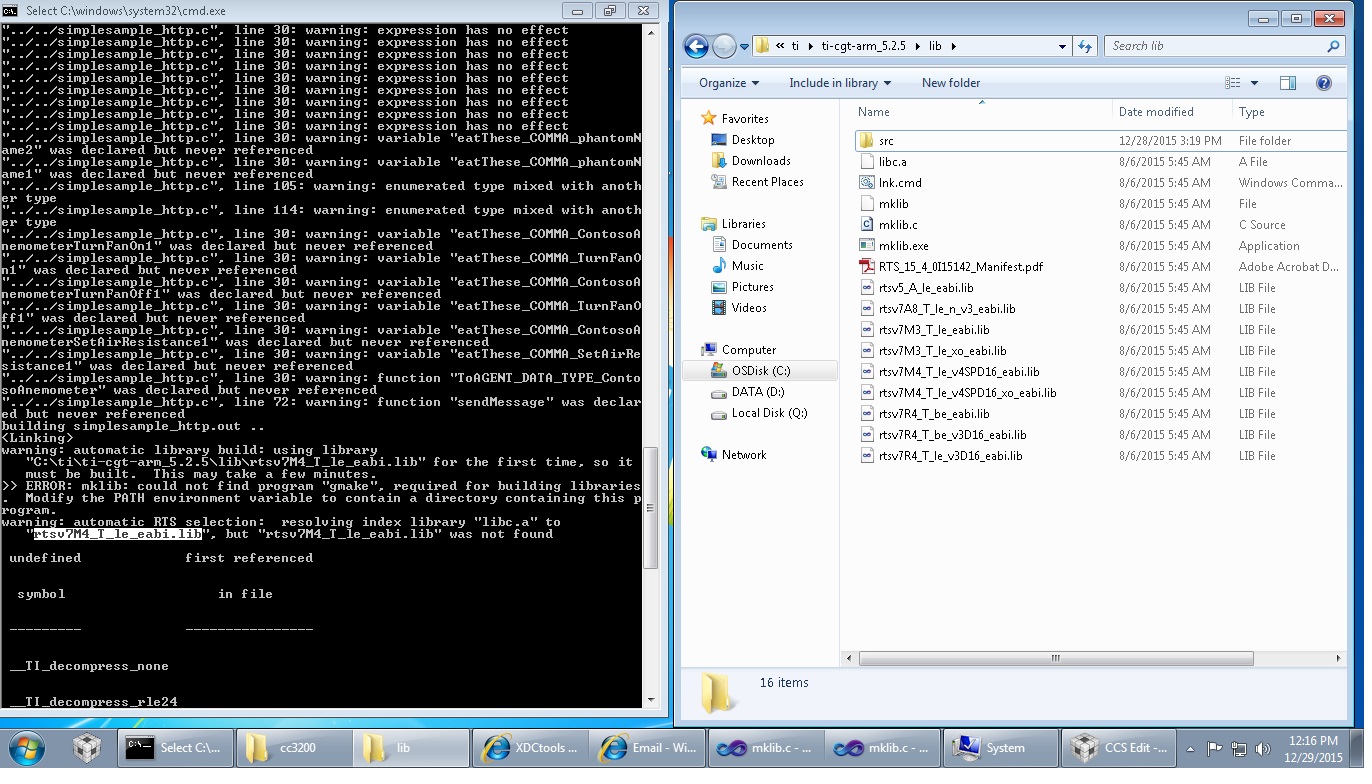1372x784 pixels.
Task: Click the New folder button
Action: click(x=951, y=83)
